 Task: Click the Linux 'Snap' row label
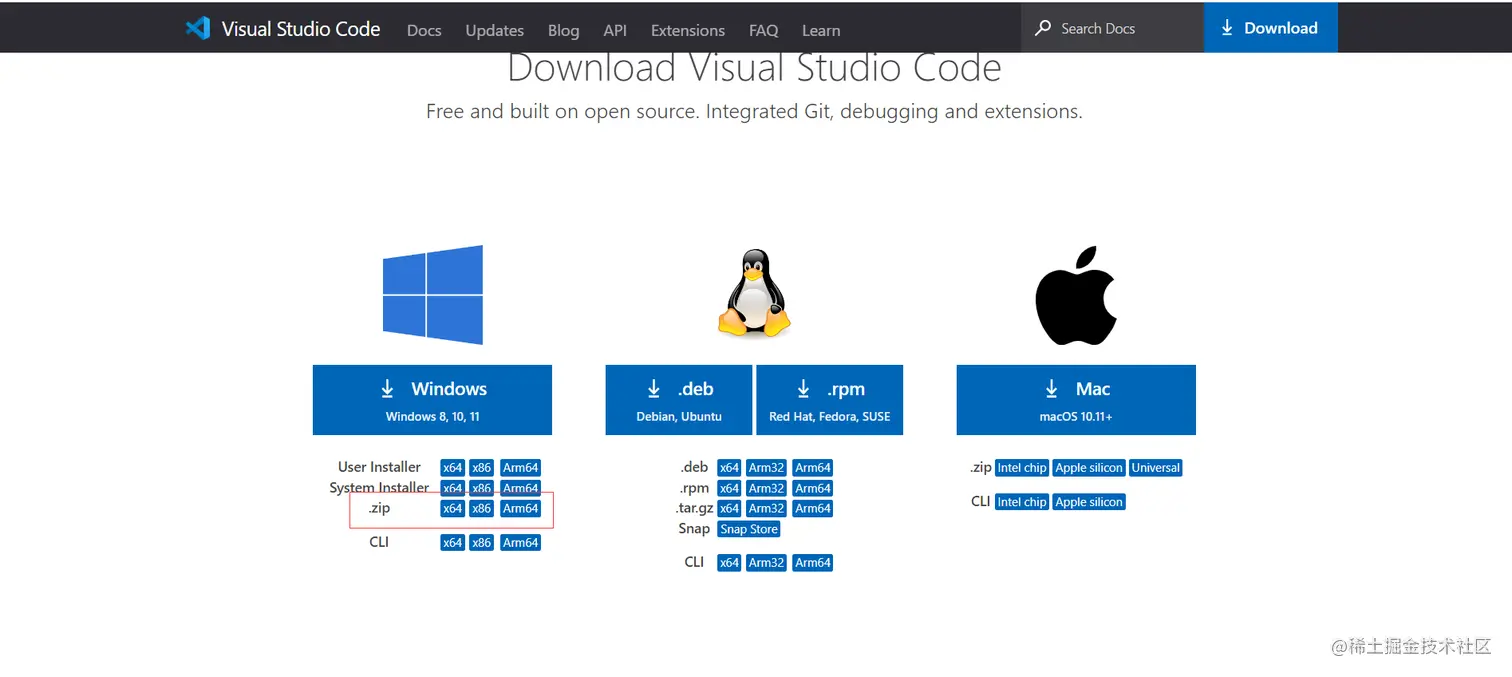click(x=694, y=528)
